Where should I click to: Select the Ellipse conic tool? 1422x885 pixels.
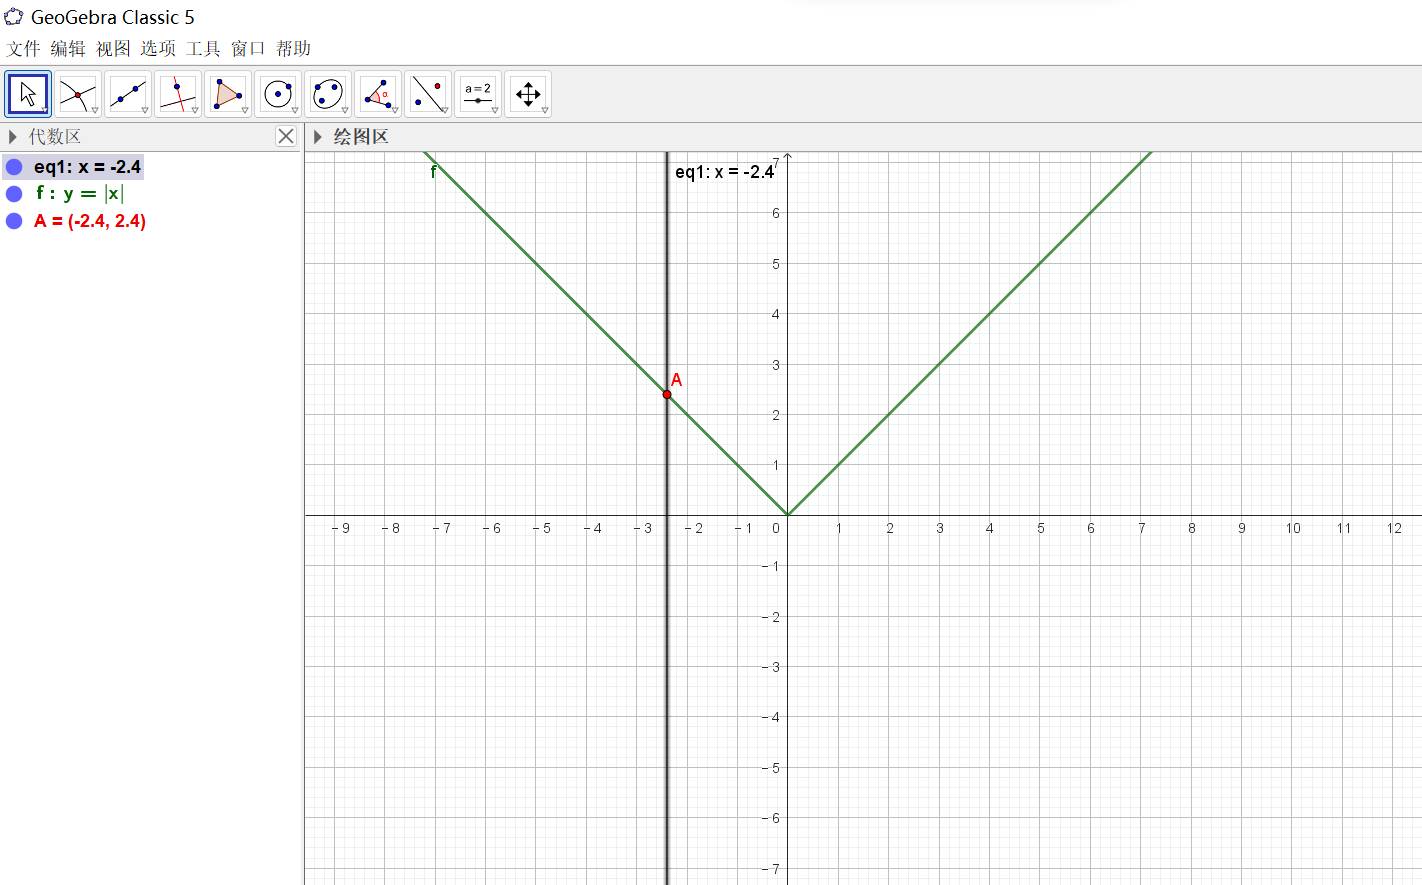pos(328,94)
